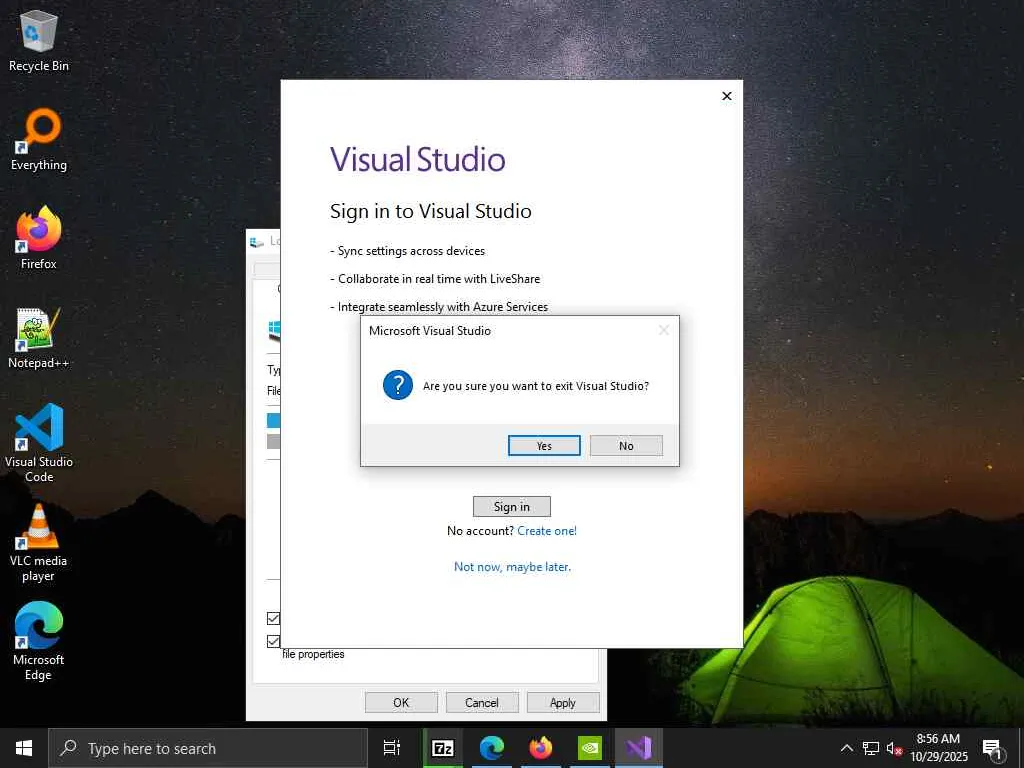Click the 'Sign in to Visual Studio' heading
The image size is (1024, 768).
(x=430, y=212)
